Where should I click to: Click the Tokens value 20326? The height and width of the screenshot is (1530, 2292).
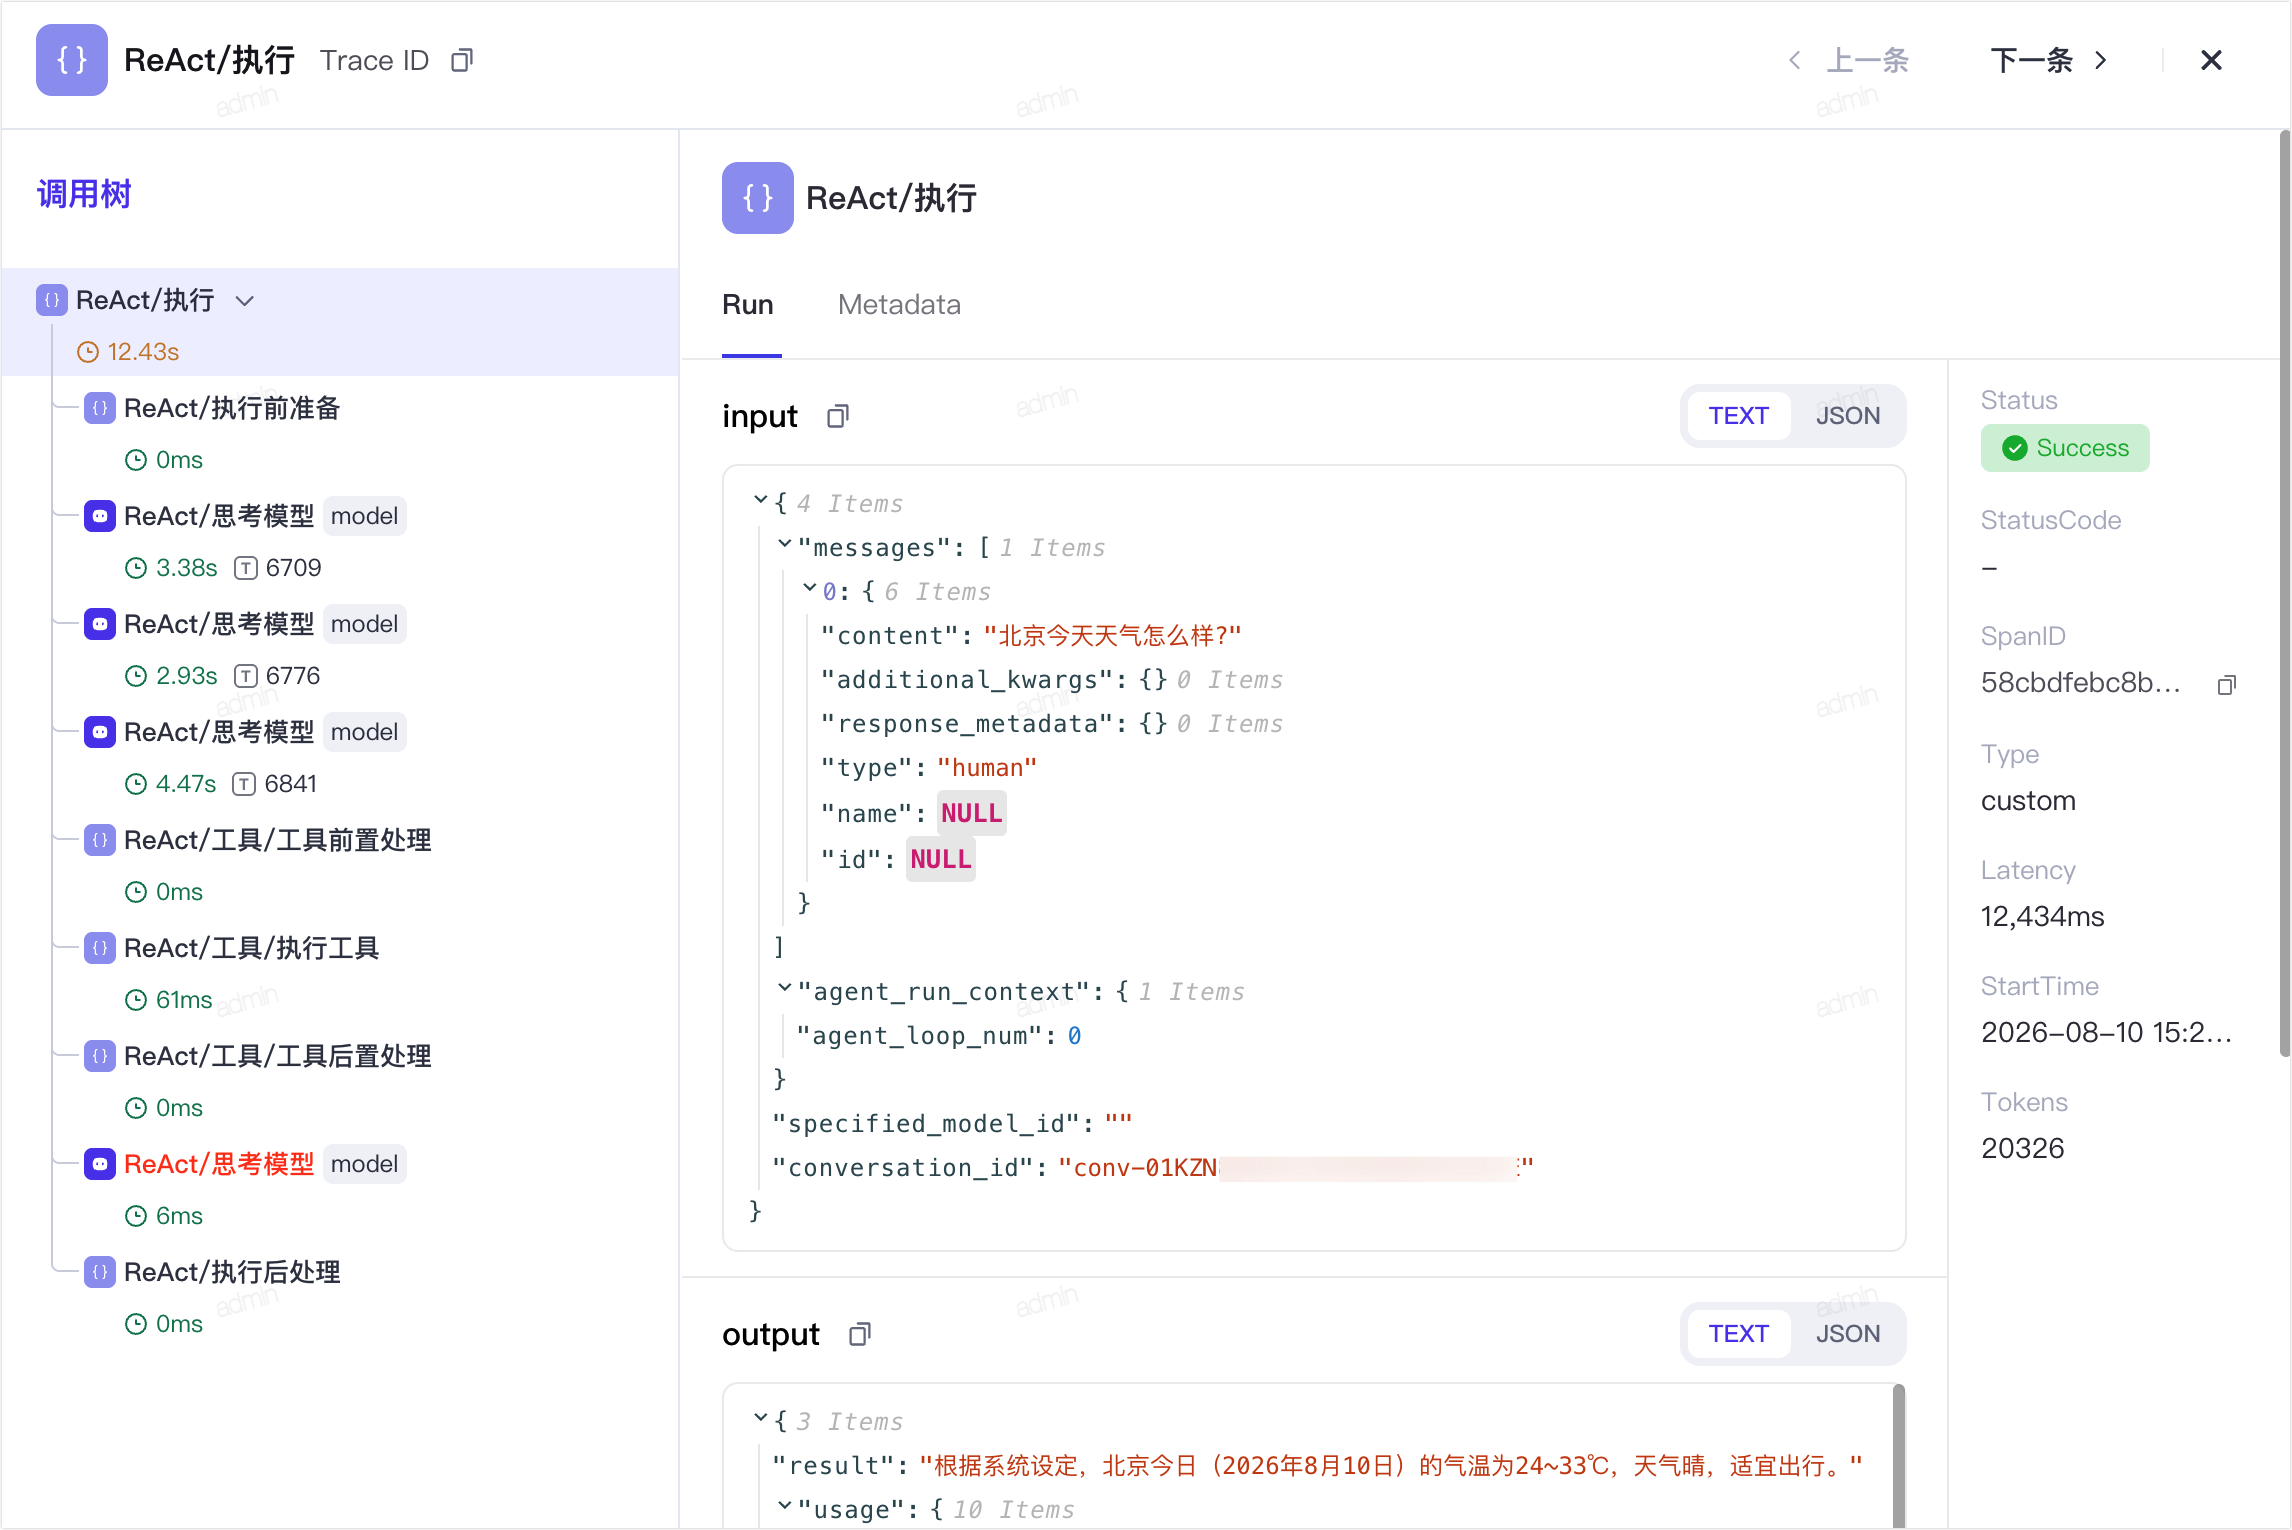pyautogui.click(x=2022, y=1149)
